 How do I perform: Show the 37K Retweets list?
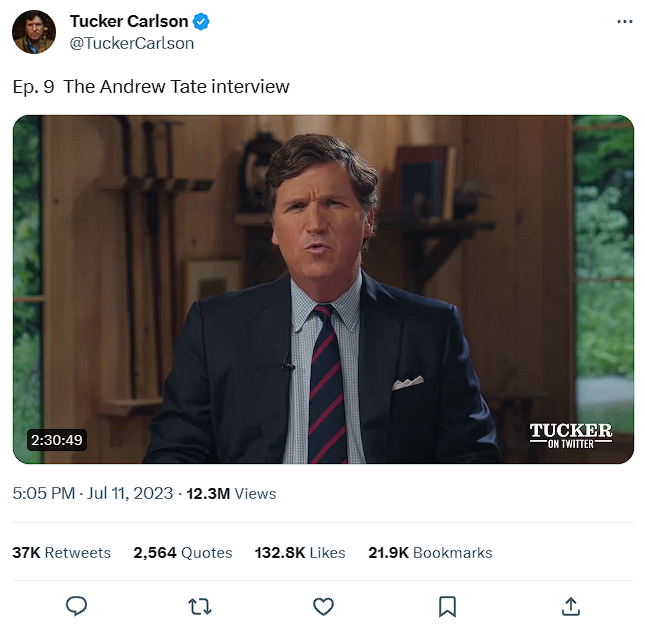[x=62, y=552]
